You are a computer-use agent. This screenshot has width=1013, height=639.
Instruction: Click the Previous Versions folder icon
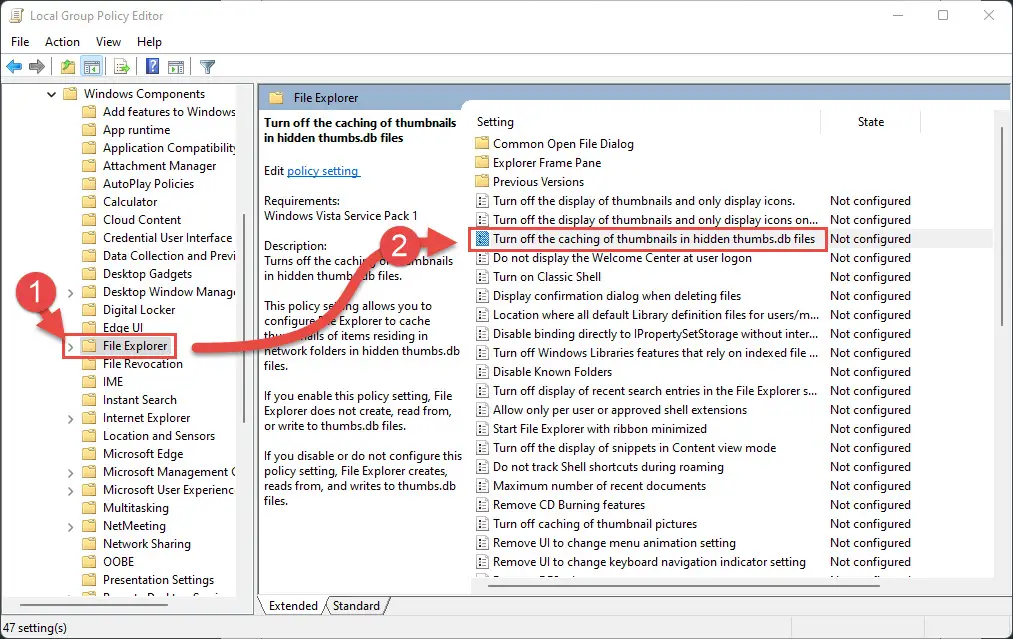(482, 182)
